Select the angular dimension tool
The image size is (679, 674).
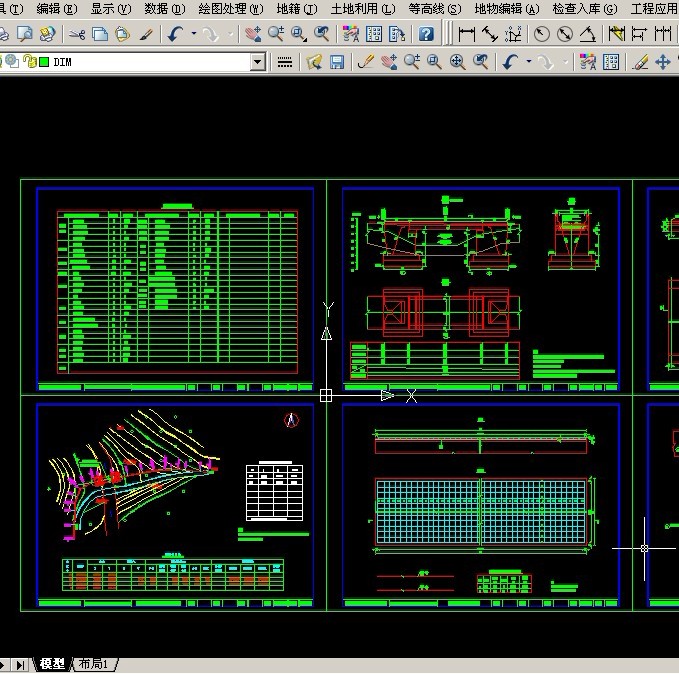(x=588, y=34)
